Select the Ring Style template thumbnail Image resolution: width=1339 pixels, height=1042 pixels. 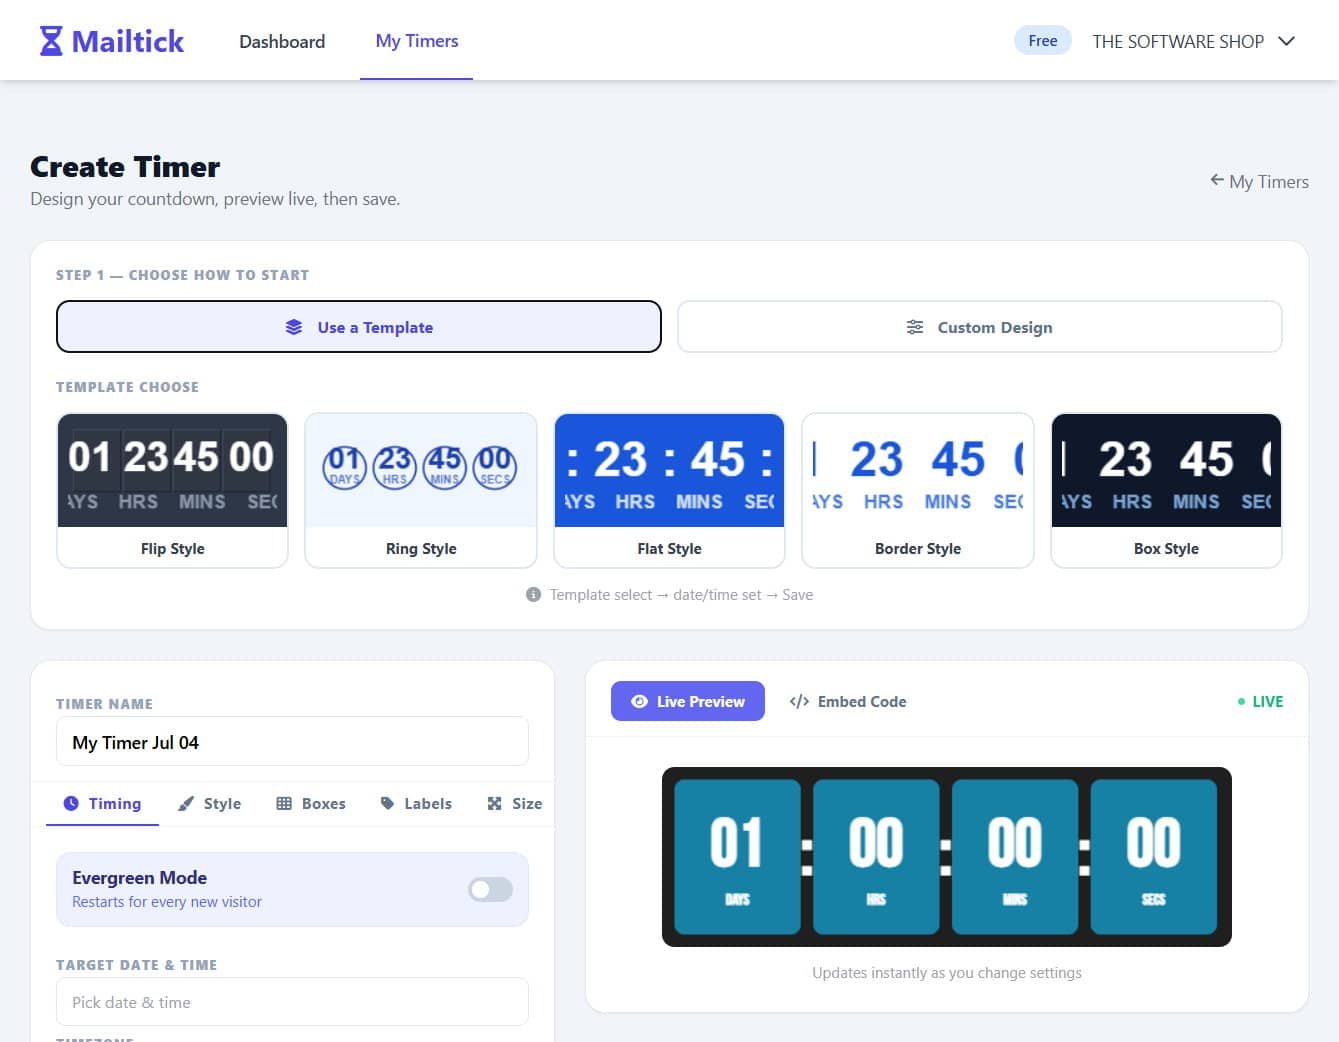pyautogui.click(x=421, y=490)
